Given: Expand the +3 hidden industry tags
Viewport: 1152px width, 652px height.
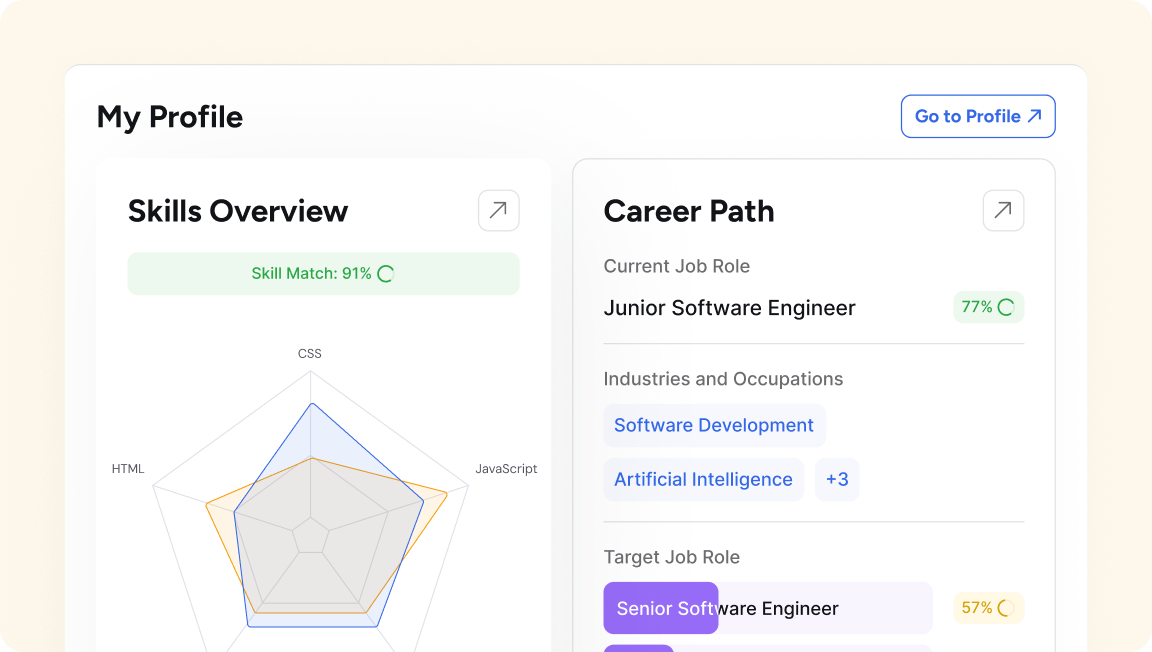Looking at the screenshot, I should click(x=837, y=479).
